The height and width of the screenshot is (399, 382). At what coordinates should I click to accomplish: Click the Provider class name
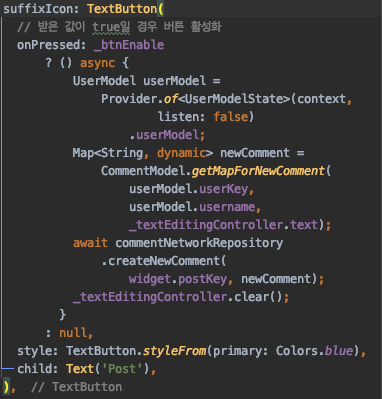(129, 99)
